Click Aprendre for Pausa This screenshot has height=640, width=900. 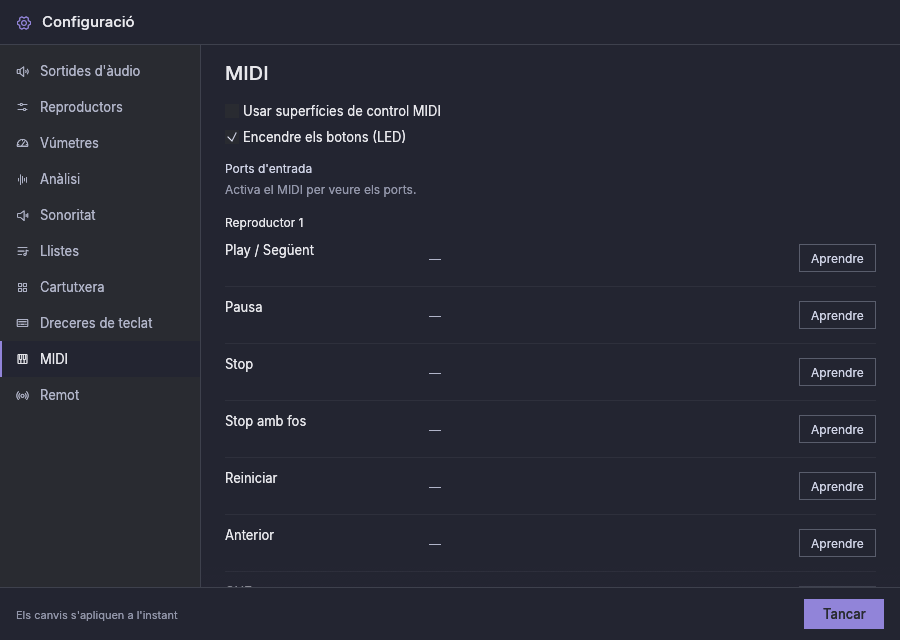click(837, 315)
